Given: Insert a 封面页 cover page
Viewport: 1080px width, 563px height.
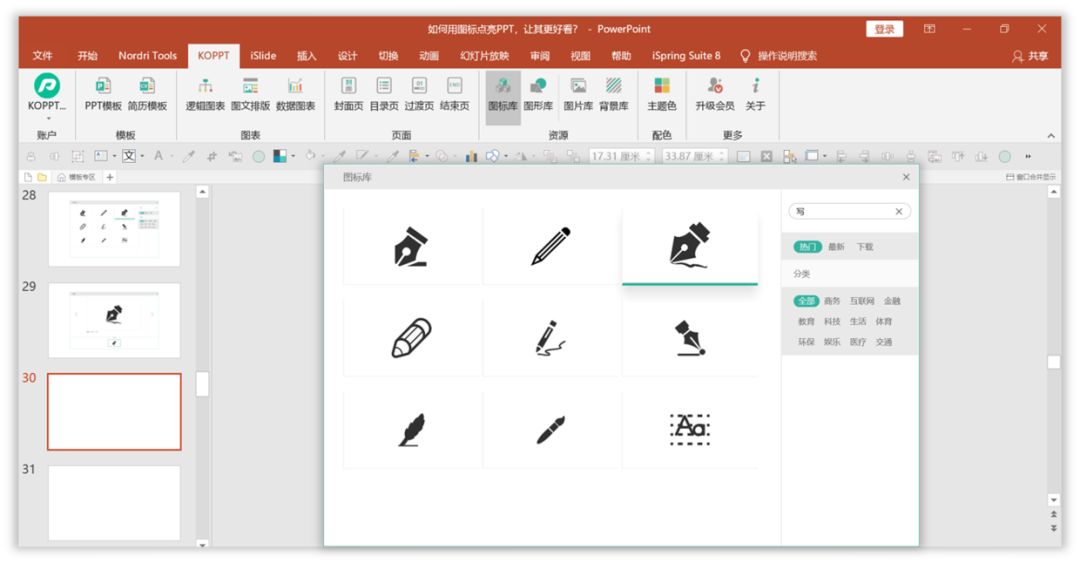Looking at the screenshot, I should pyautogui.click(x=349, y=93).
